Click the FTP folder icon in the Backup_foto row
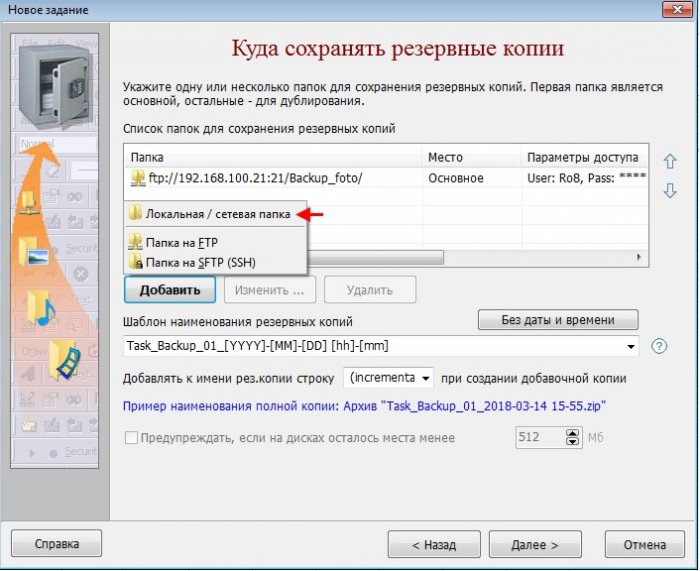 coord(138,178)
